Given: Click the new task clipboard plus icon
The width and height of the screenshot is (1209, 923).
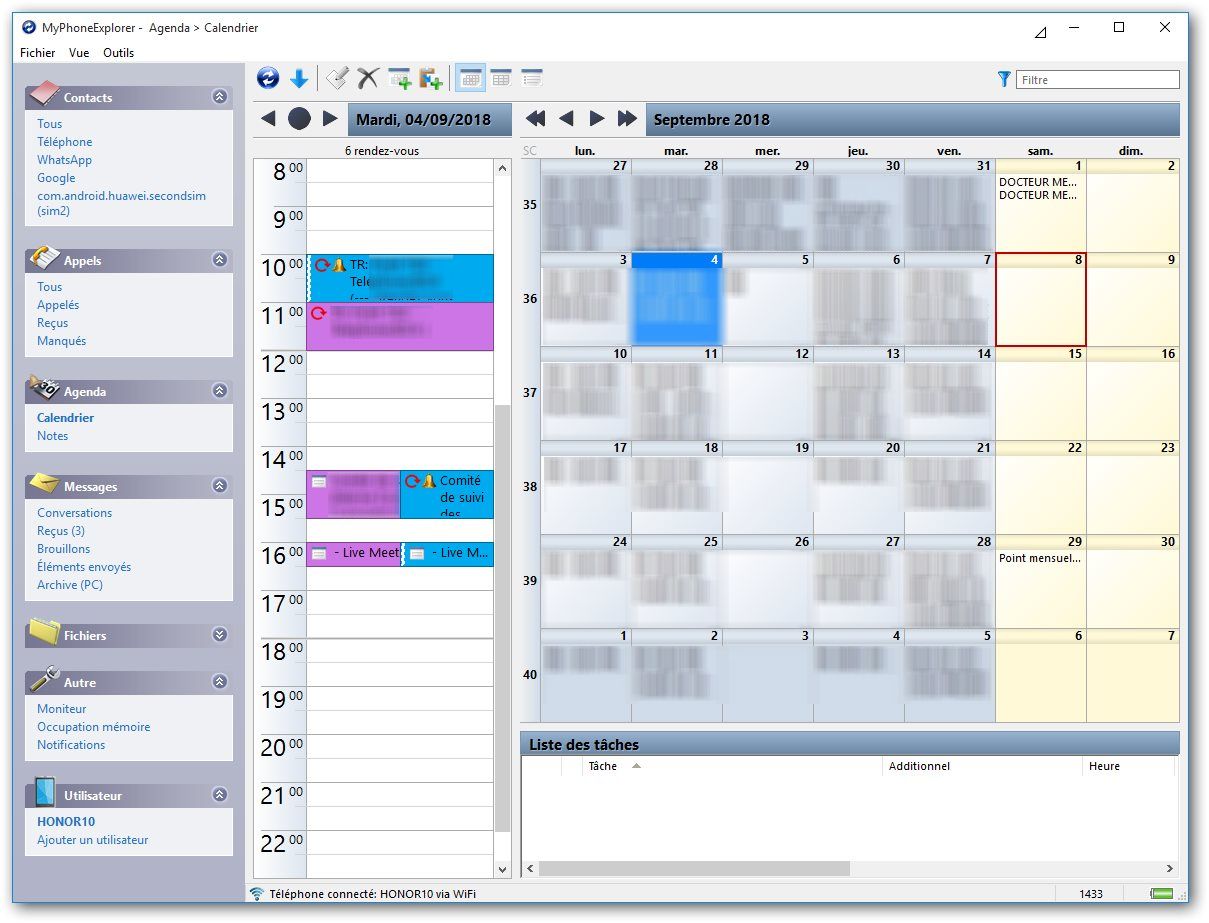Looking at the screenshot, I should [431, 78].
